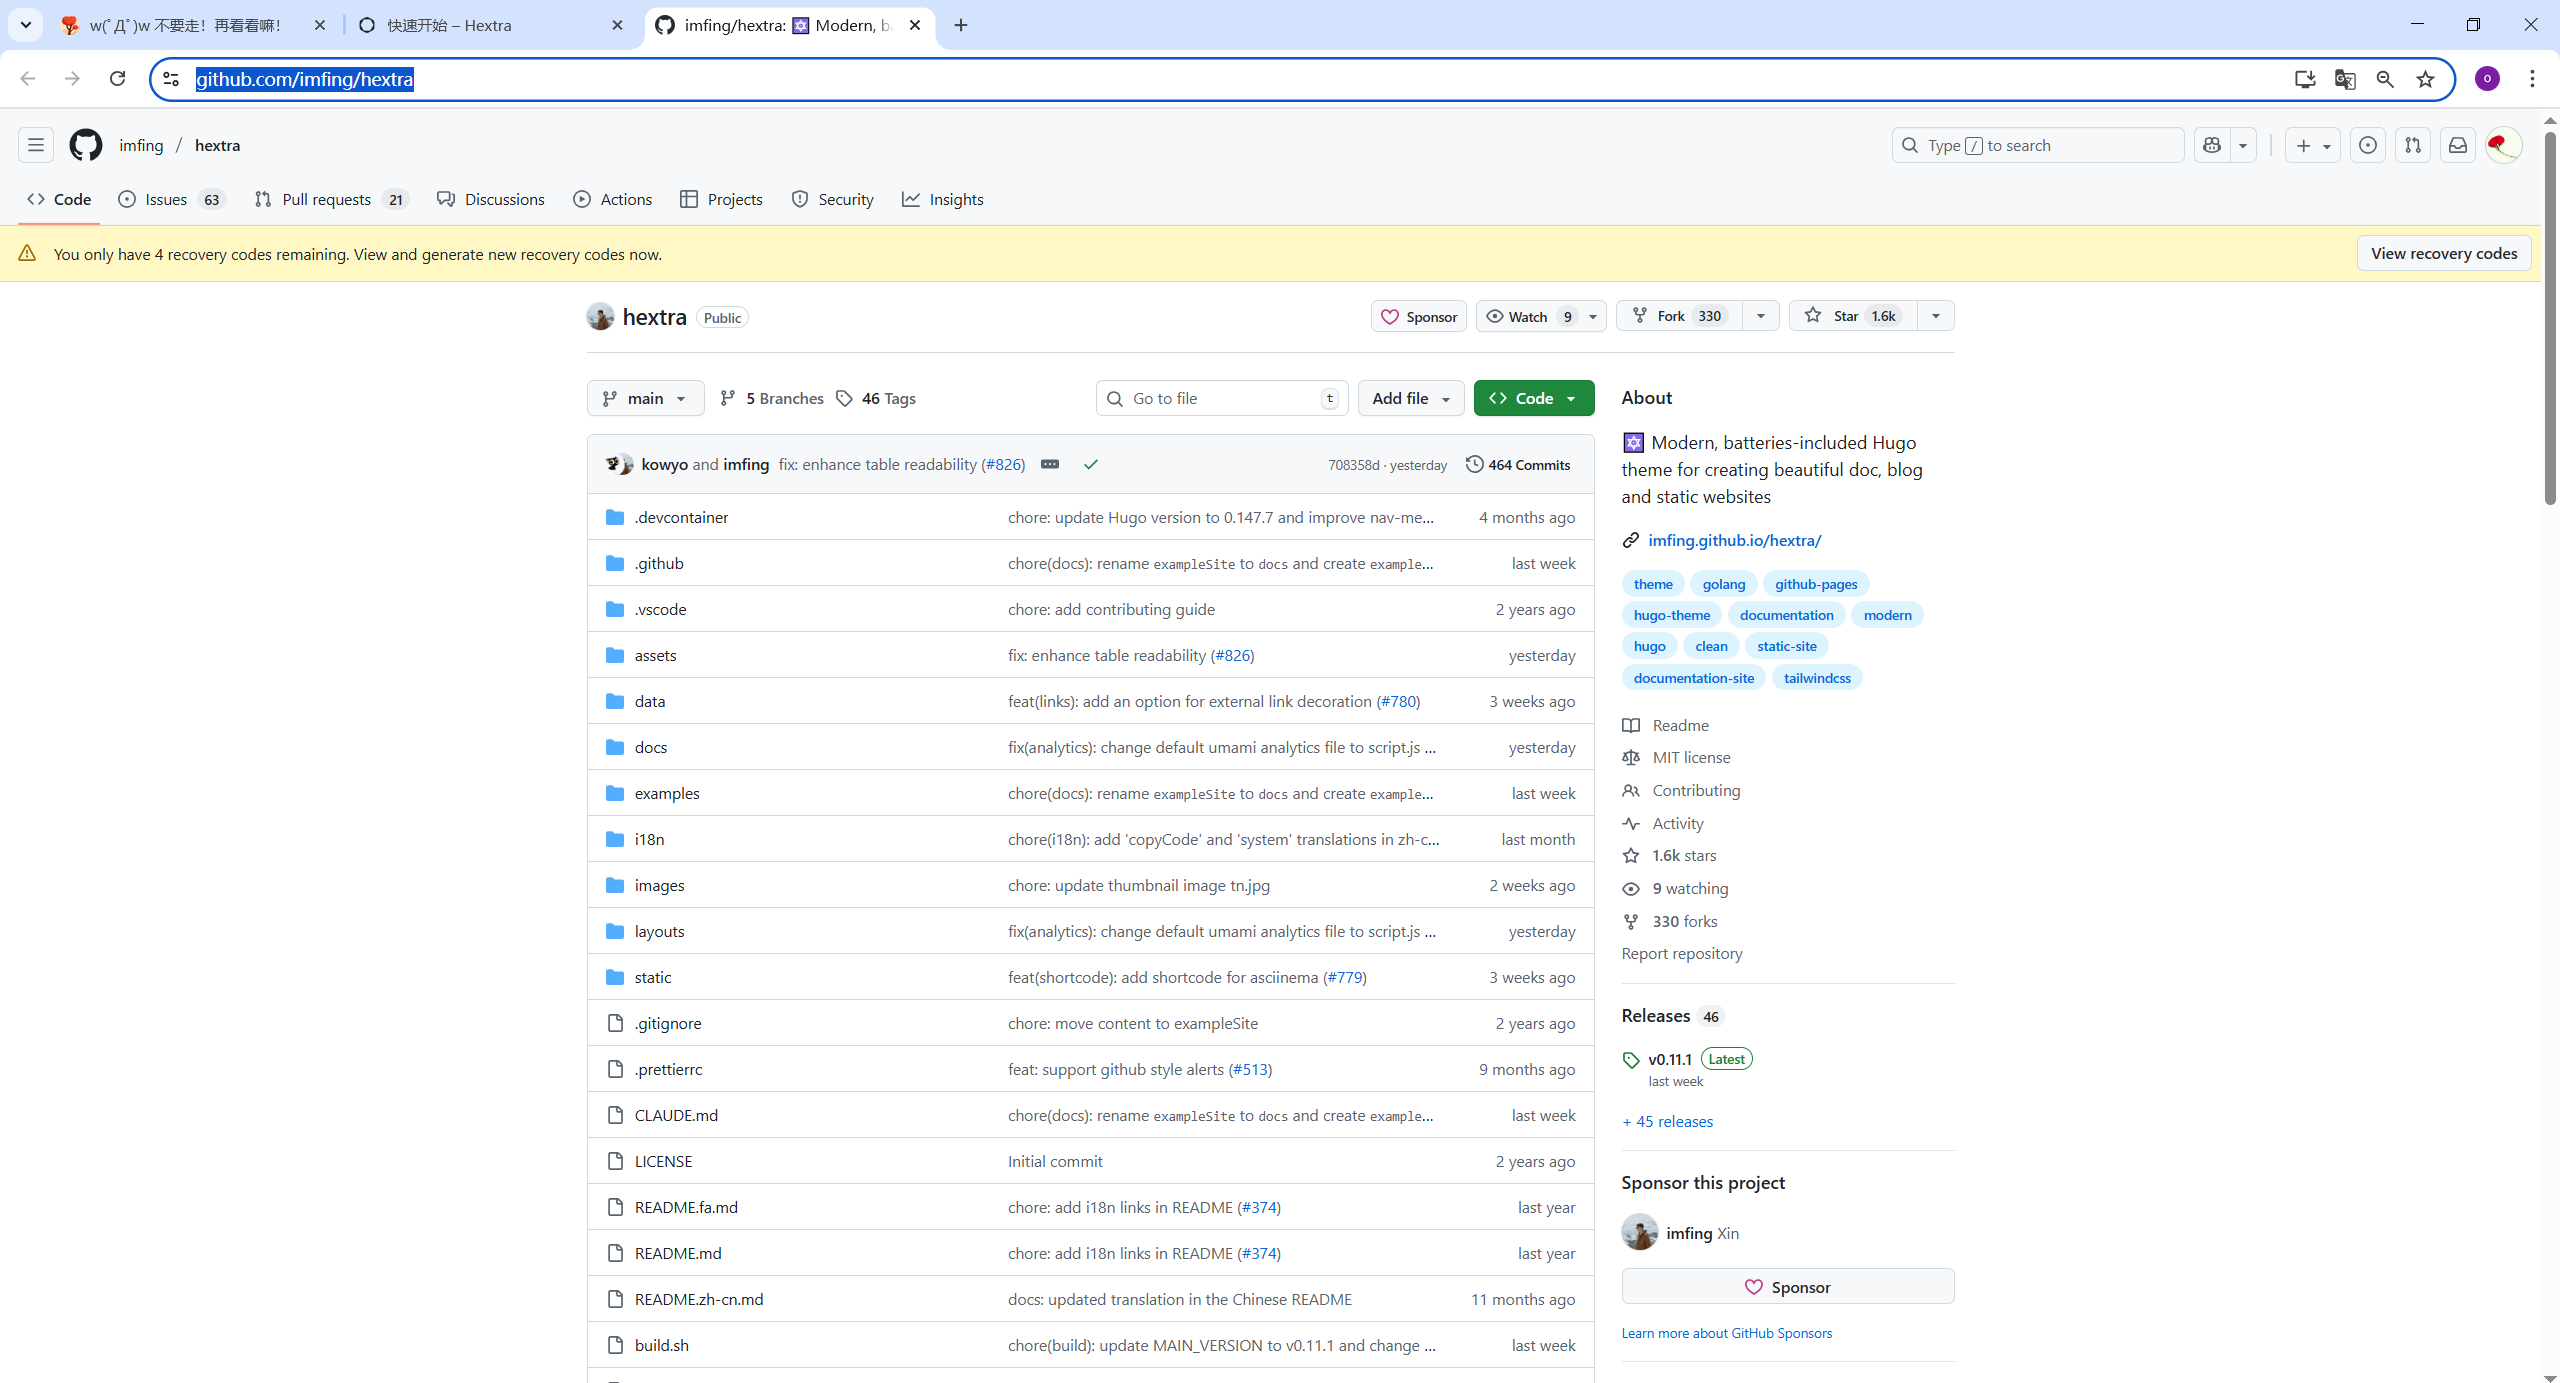Viewport: 2560px width, 1383px height.
Task: Open imfing.github.io/hextra/ link
Action: 1734,540
